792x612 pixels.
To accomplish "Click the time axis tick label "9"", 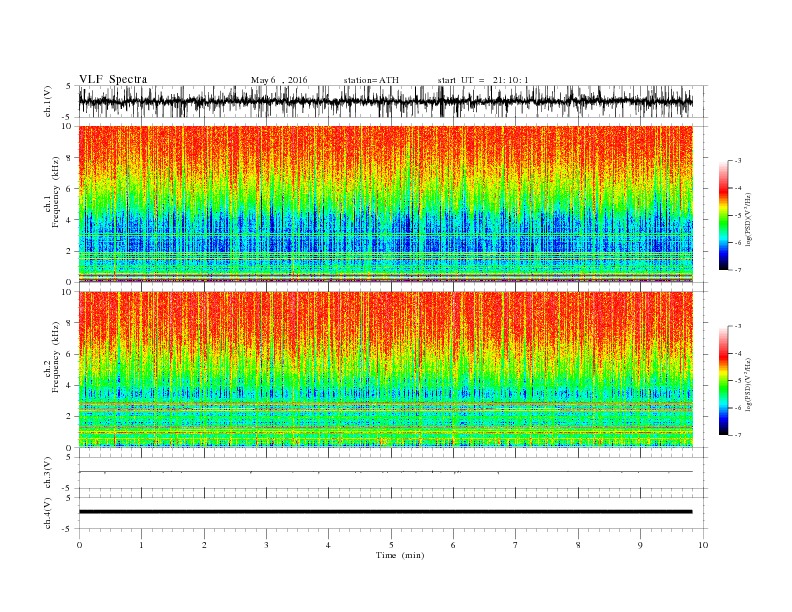I will 640,545.
